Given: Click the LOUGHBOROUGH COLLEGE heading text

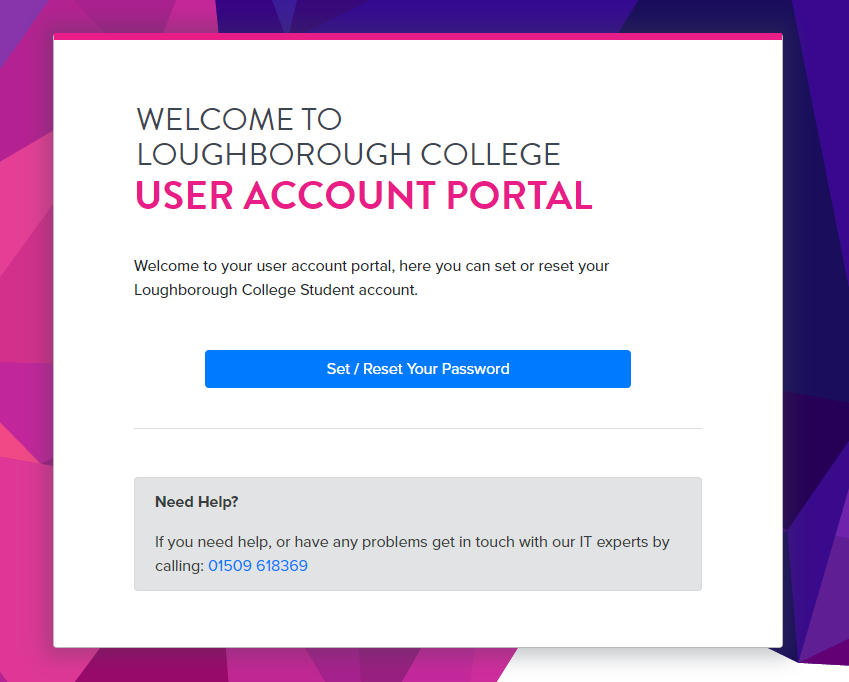Looking at the screenshot, I should pyautogui.click(x=348, y=154).
